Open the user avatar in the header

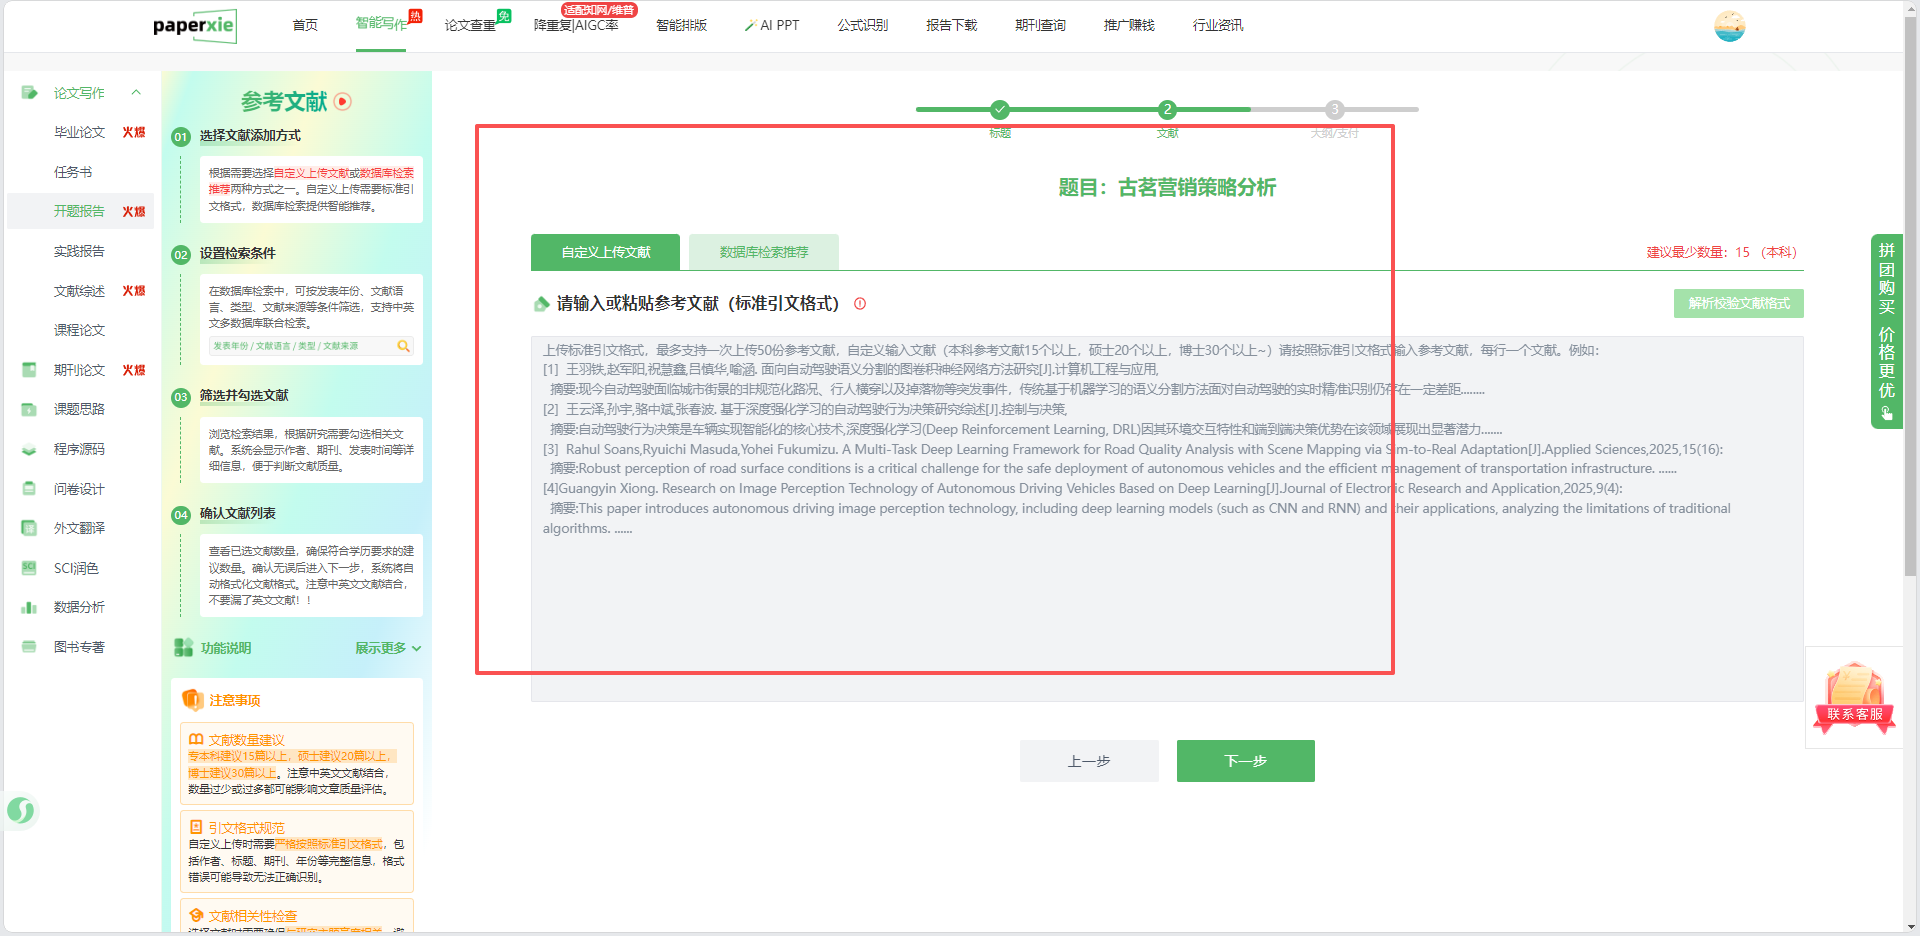1729,26
